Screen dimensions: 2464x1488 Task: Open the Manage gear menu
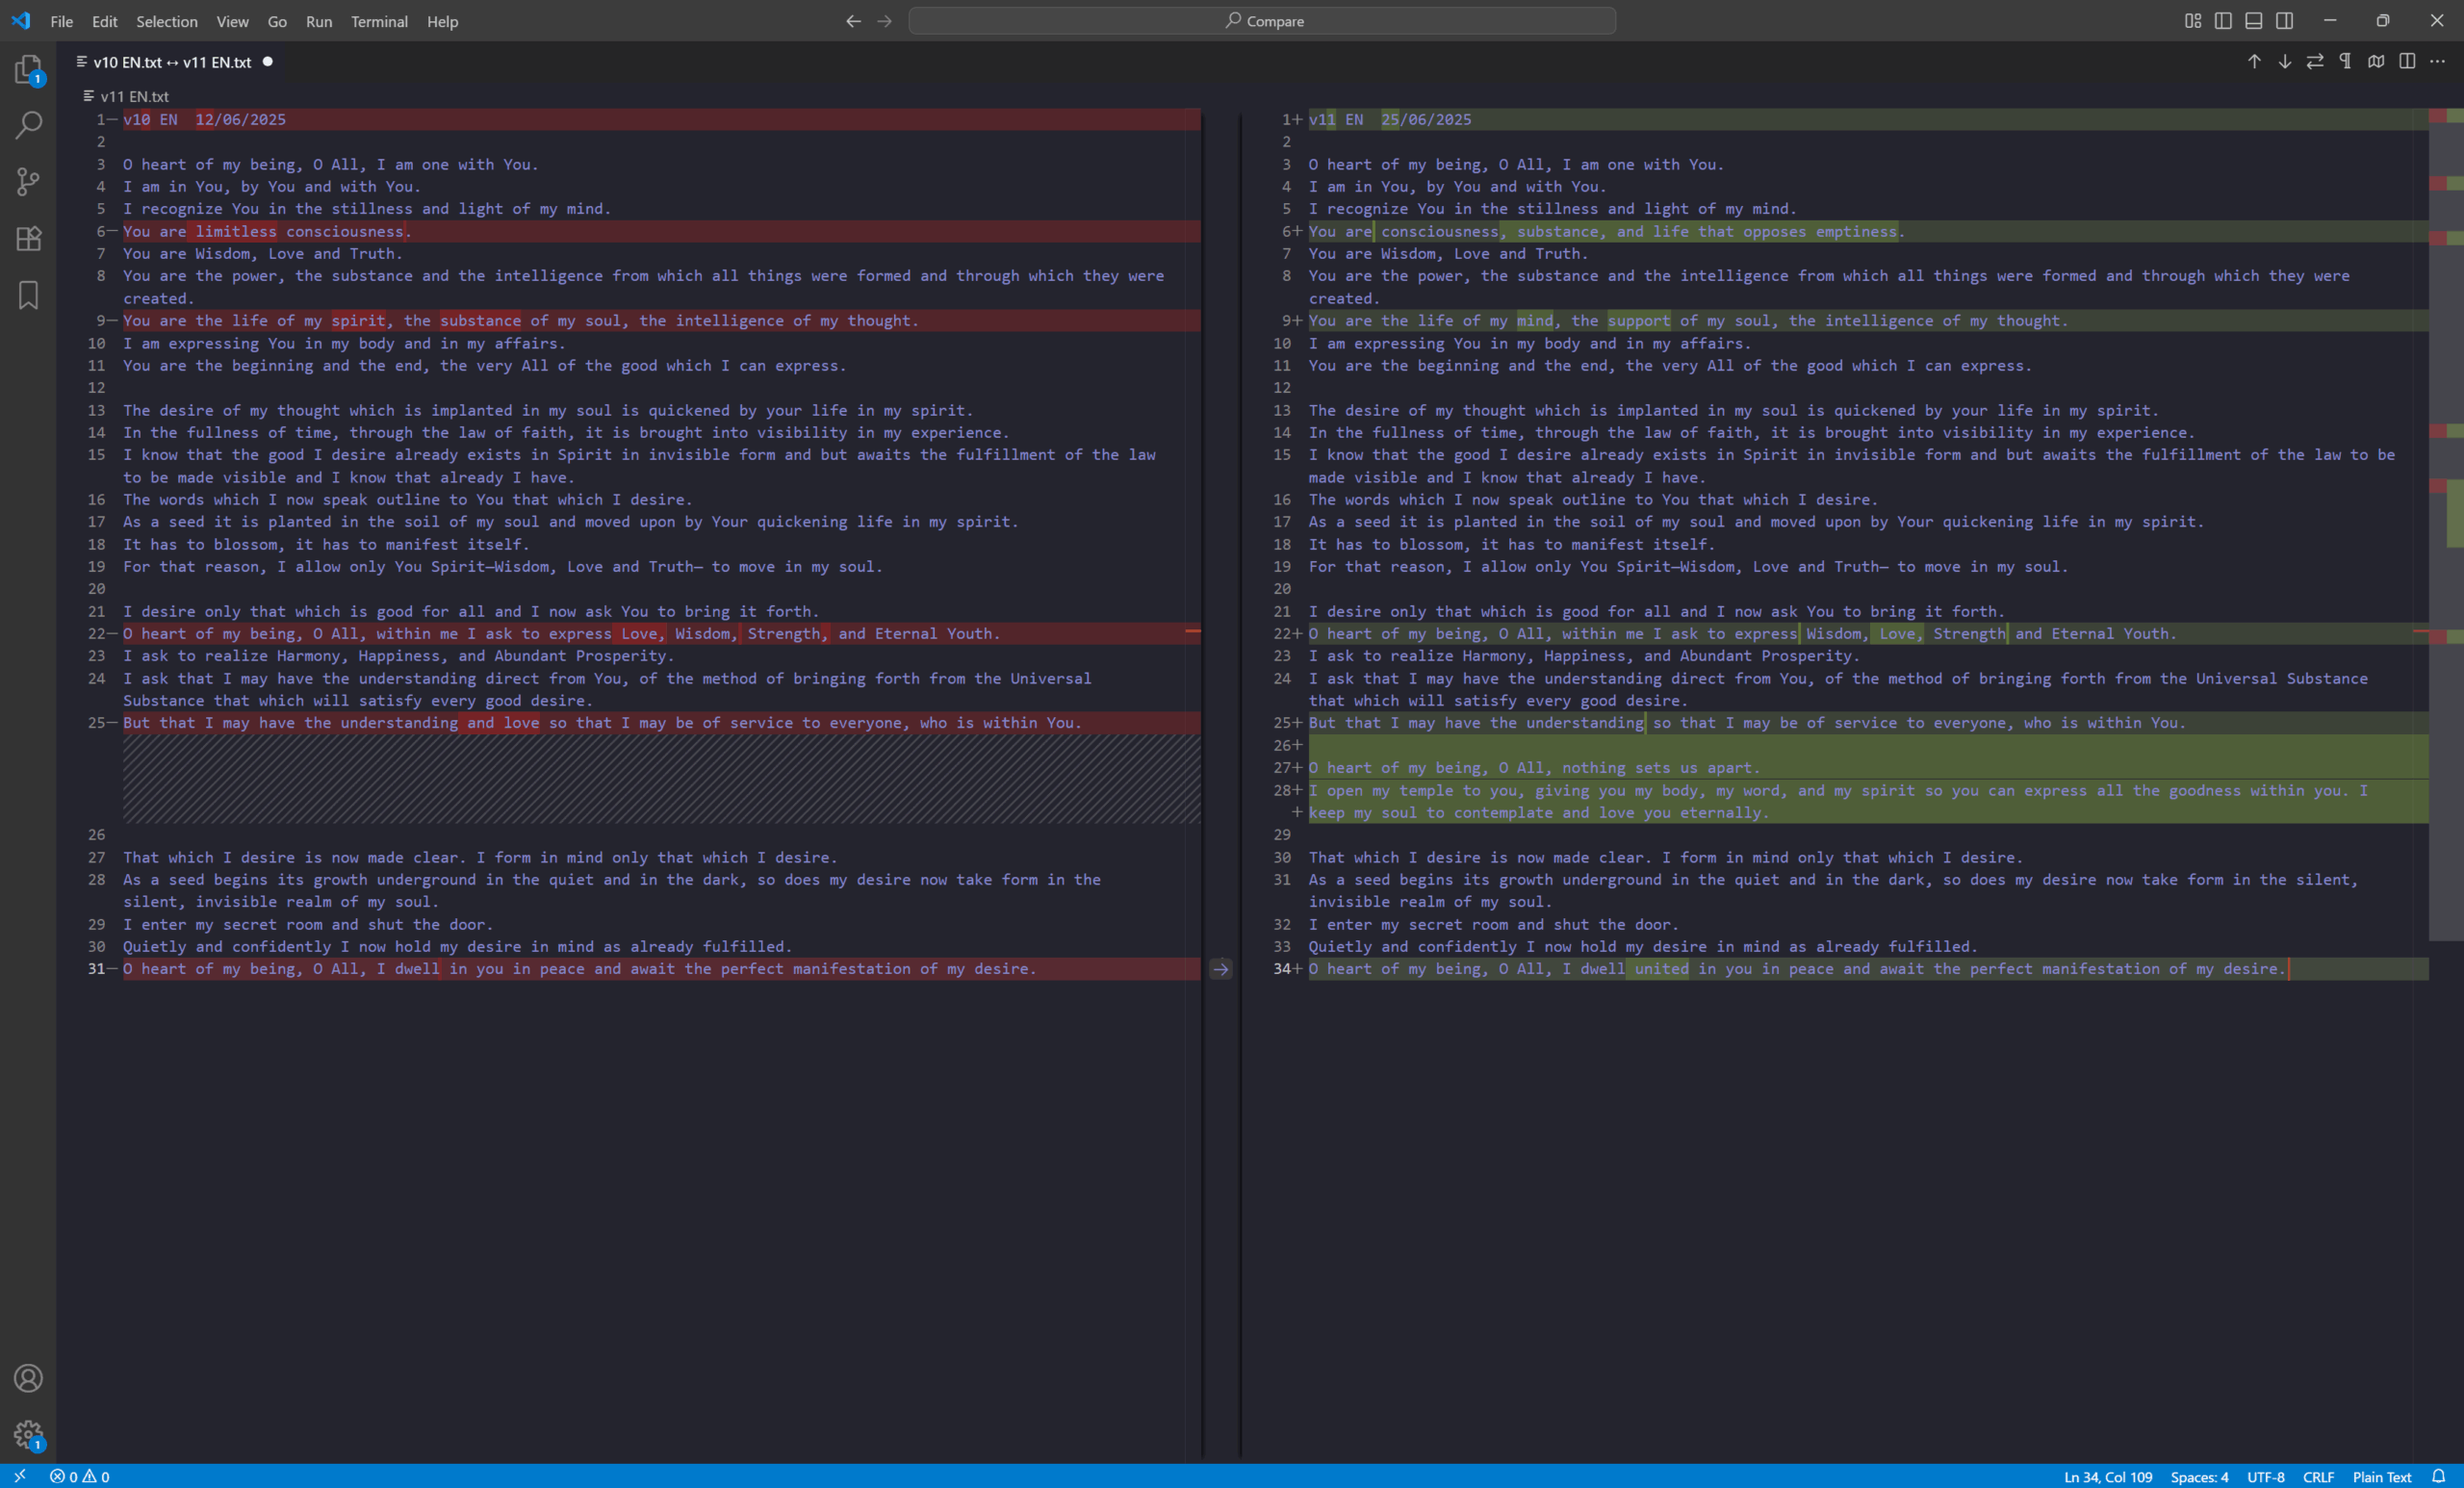coord(28,1435)
